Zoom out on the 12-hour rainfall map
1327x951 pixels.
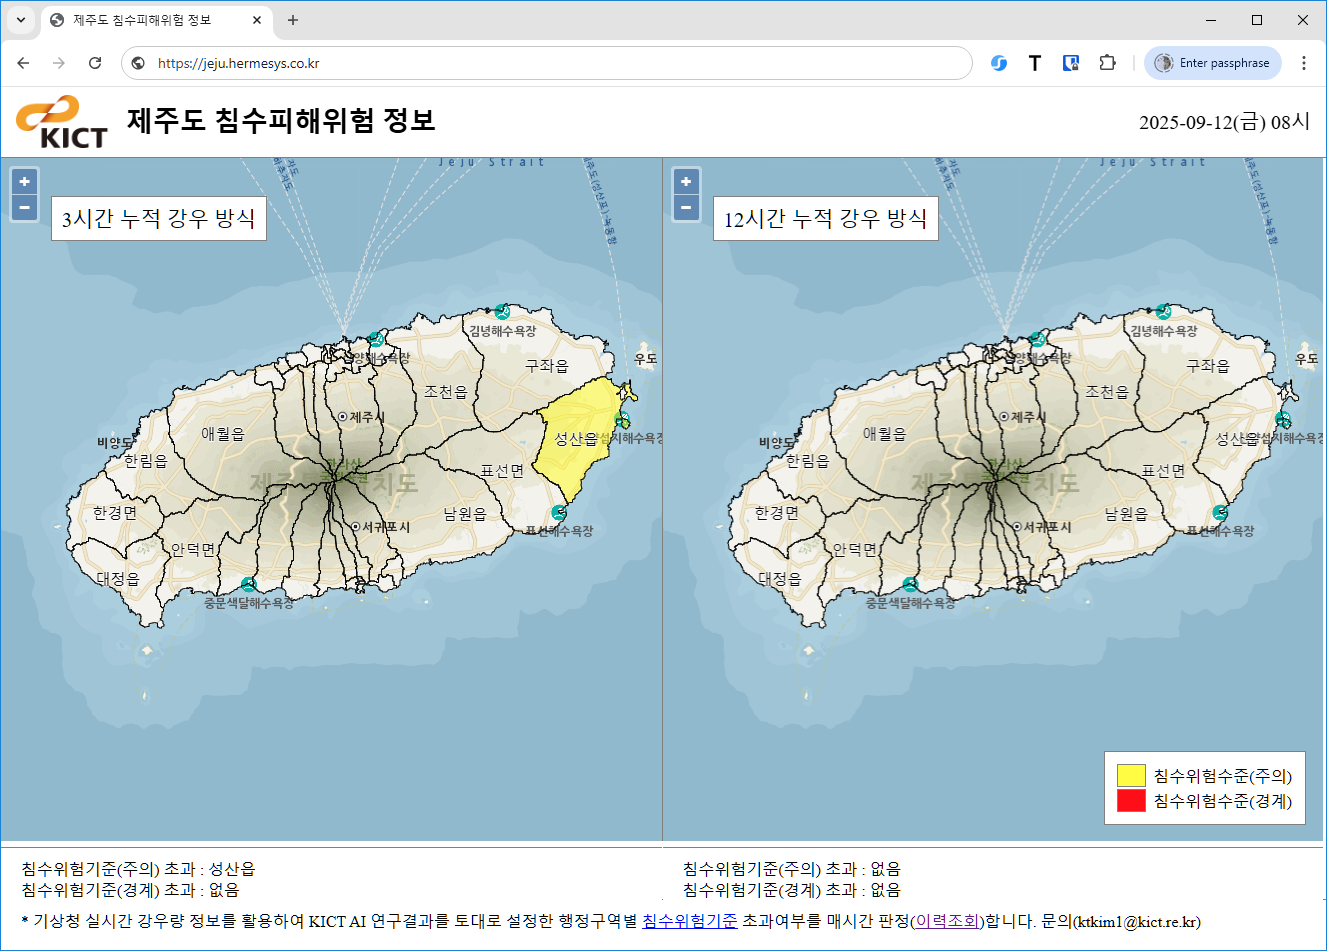coord(686,208)
